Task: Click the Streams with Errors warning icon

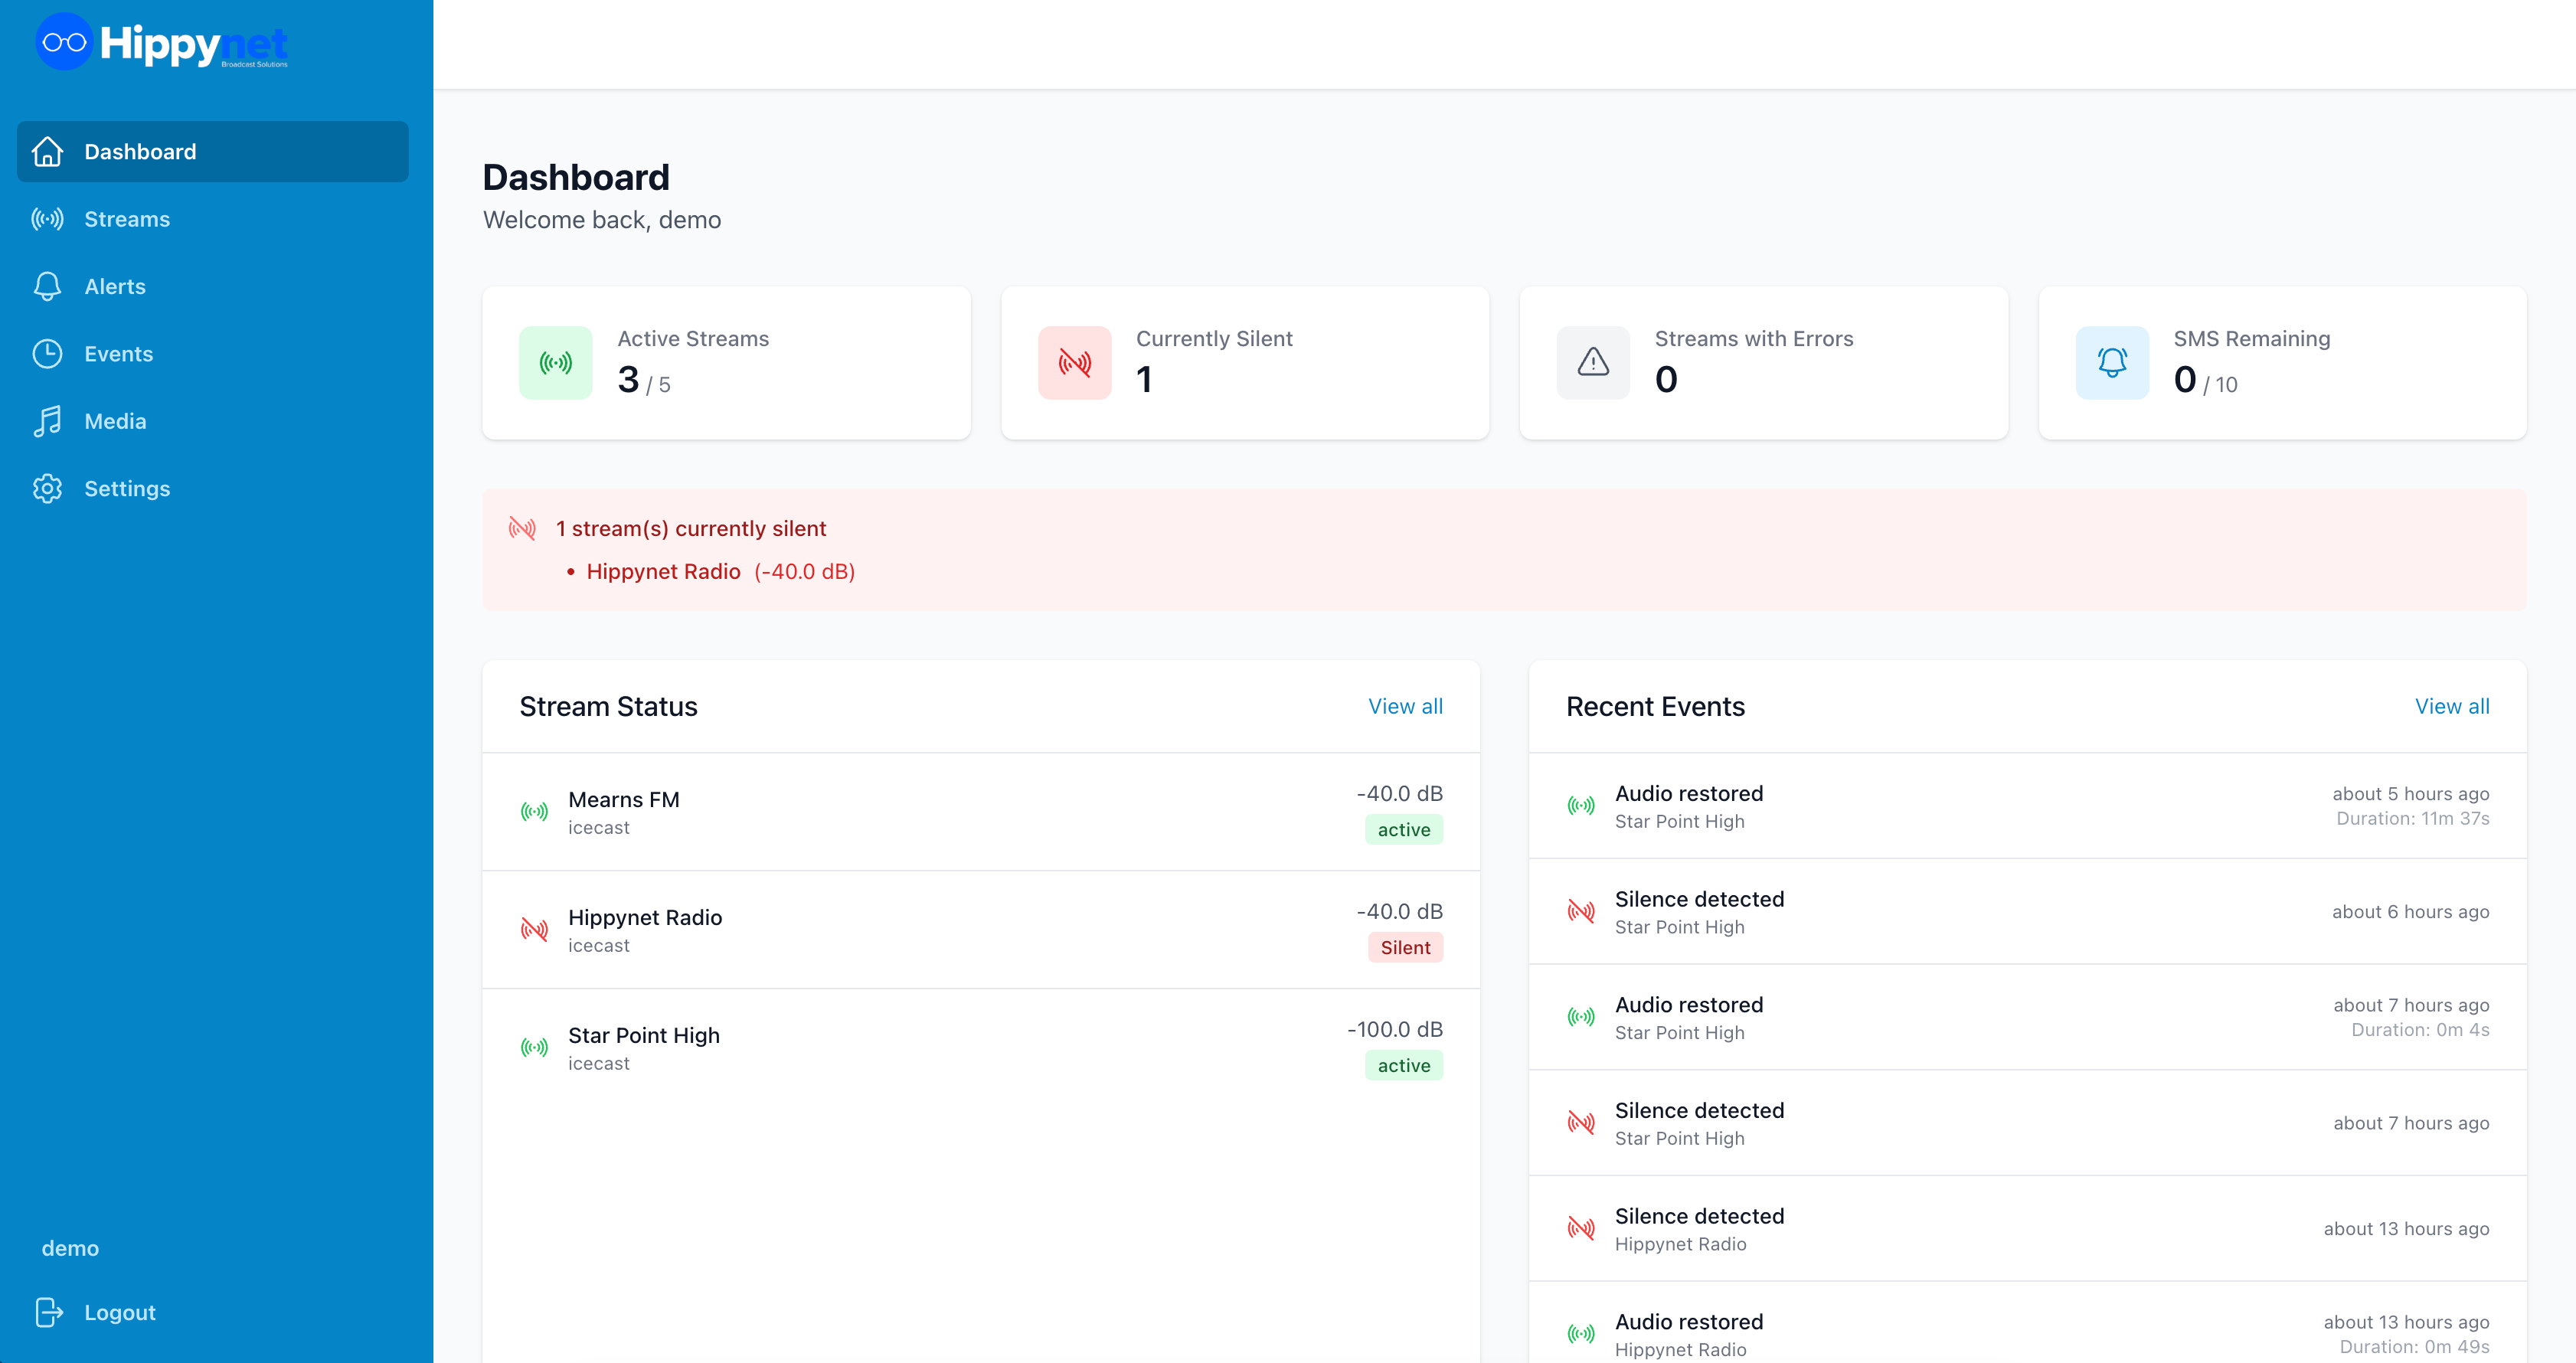Action: 1593,363
